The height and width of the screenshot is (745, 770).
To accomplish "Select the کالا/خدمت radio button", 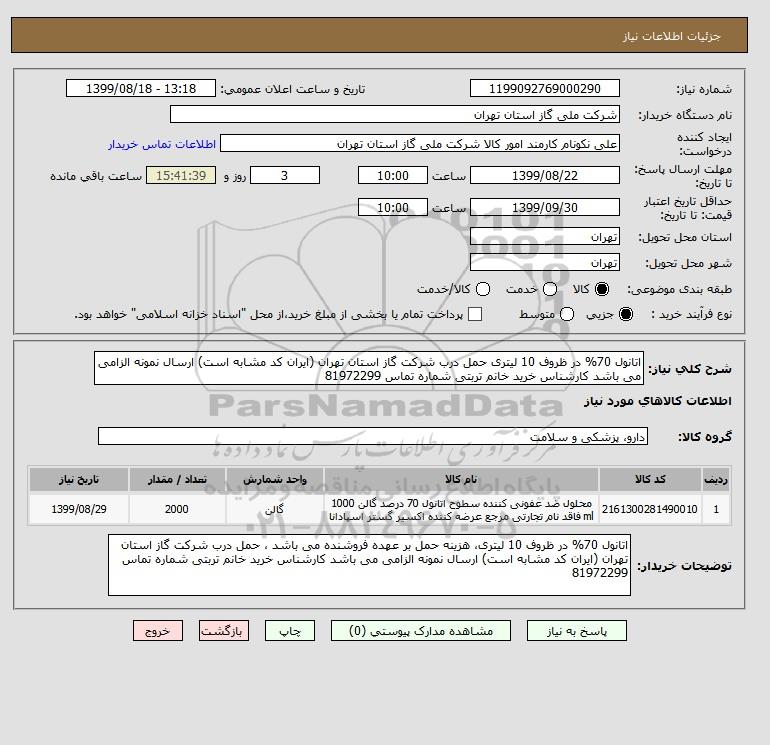I will point(483,289).
